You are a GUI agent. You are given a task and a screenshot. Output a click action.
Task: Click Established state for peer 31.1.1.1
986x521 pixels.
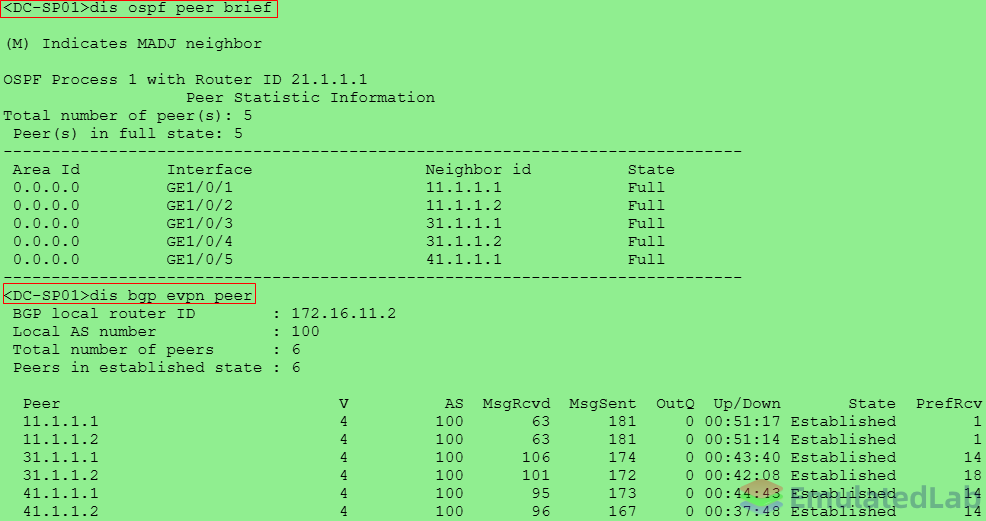click(843, 457)
